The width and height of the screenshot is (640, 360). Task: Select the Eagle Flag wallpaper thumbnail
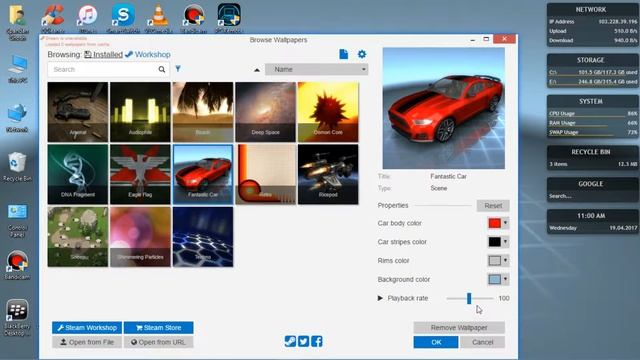140,174
